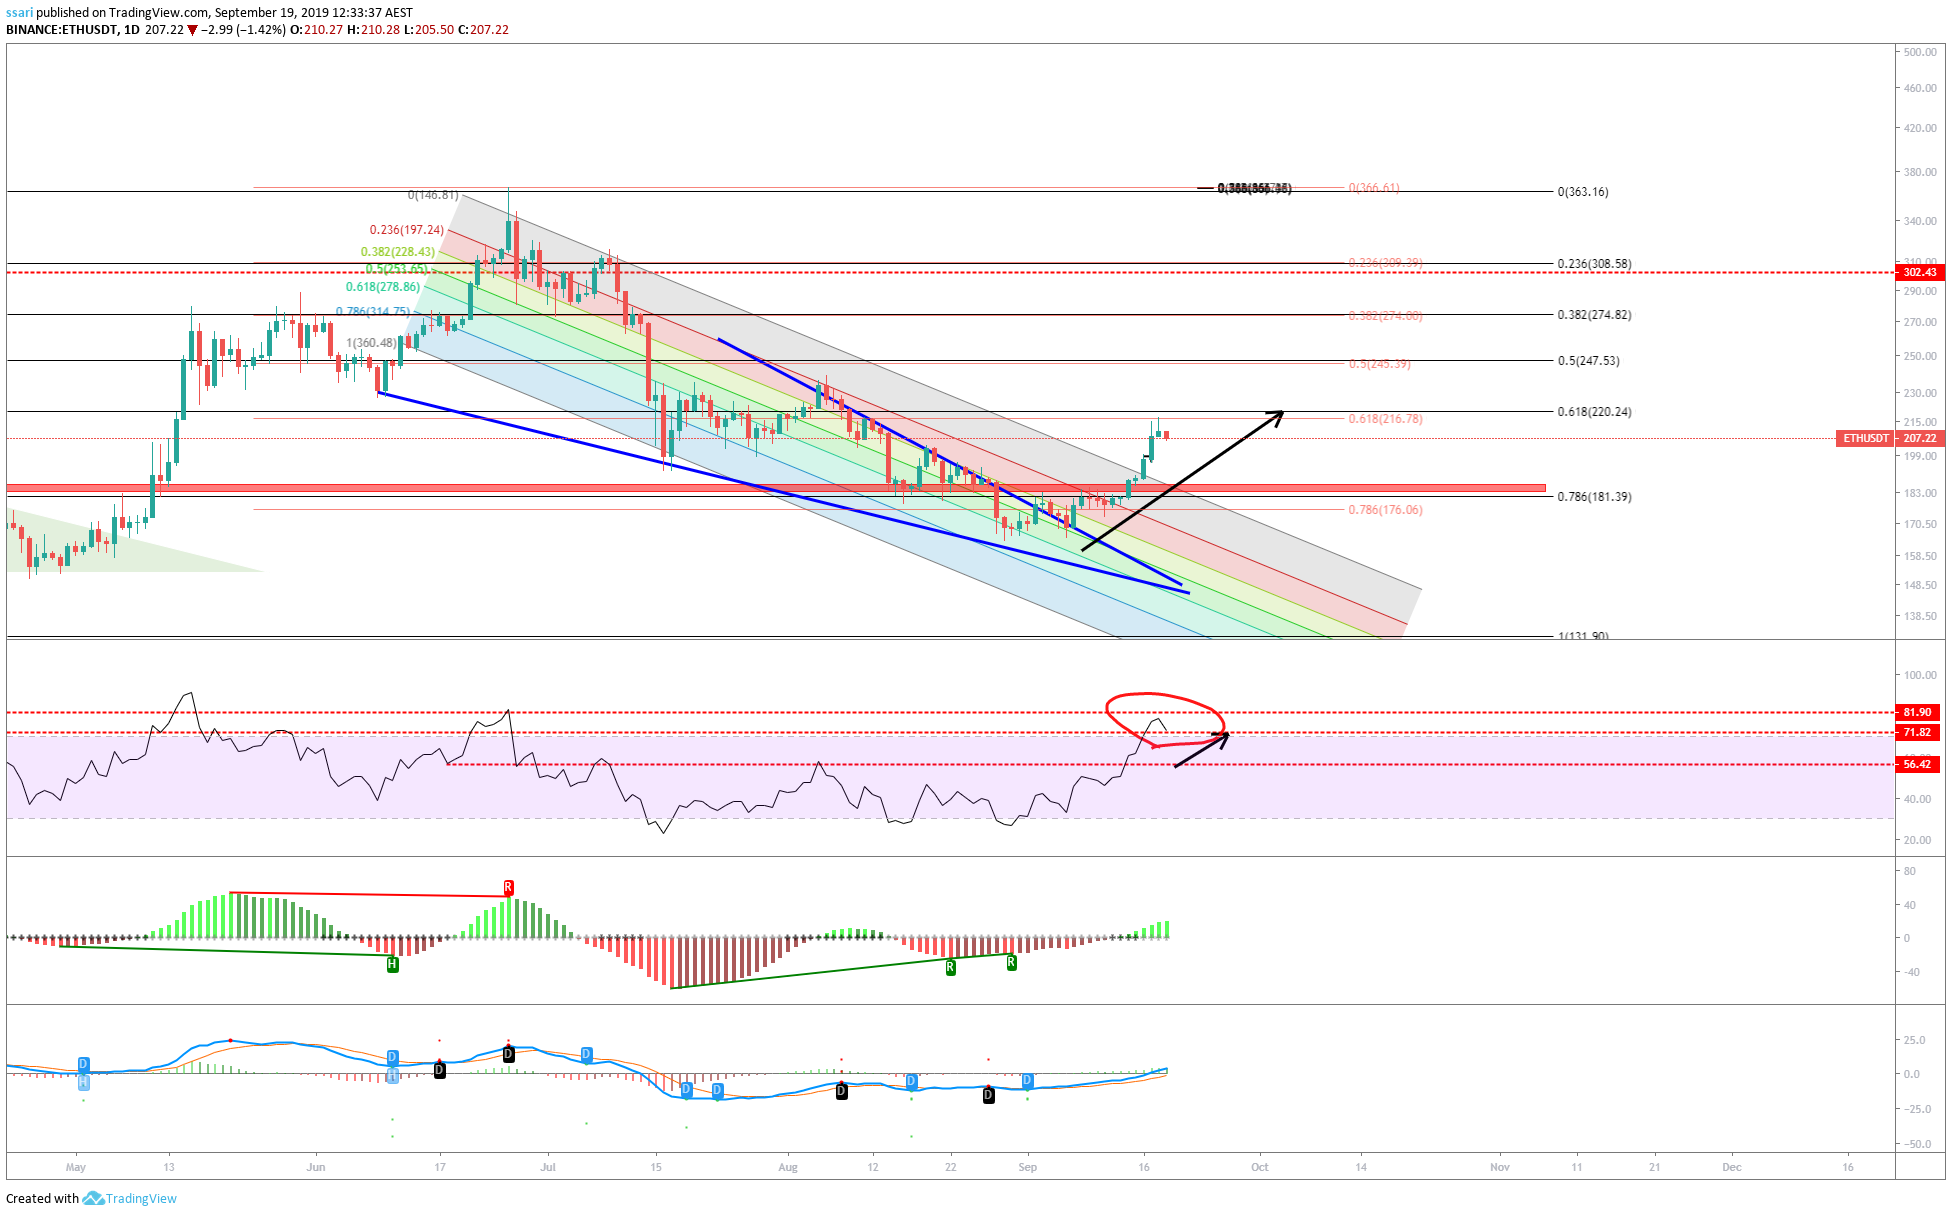Select the 56.42 RSI level label
This screenshot has height=1216, width=1952.
tap(1917, 764)
